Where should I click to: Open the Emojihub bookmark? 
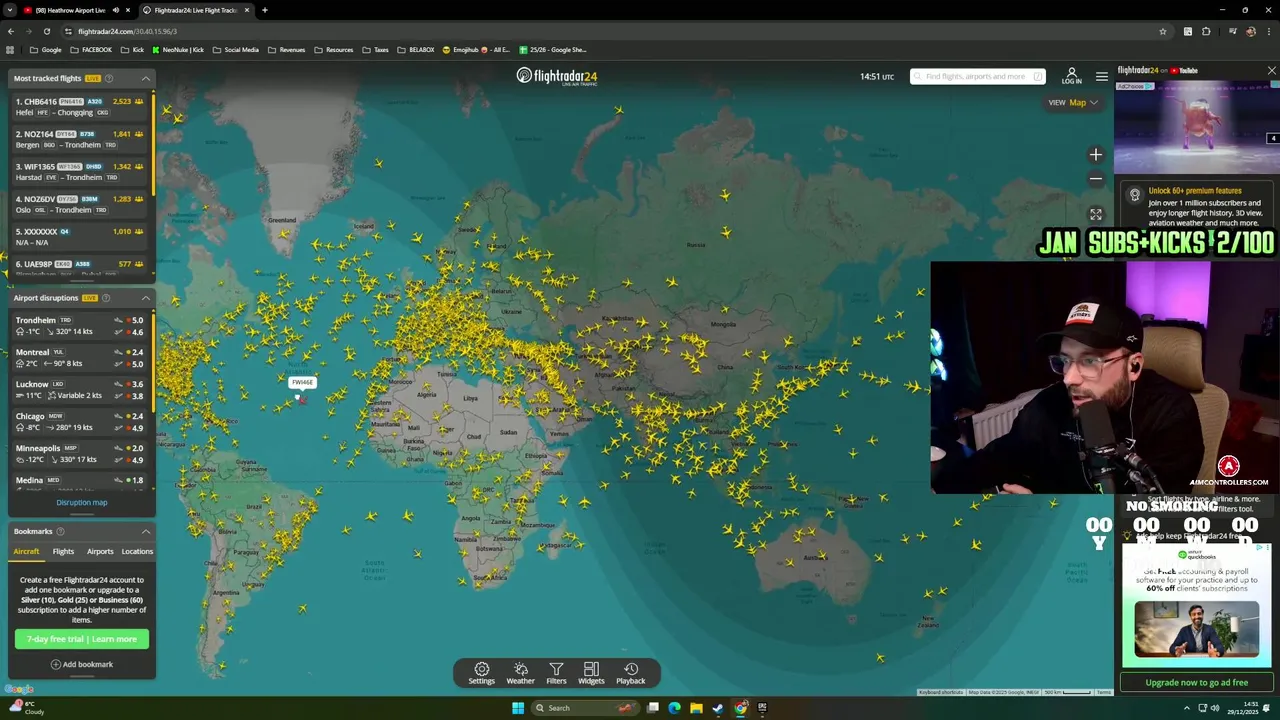point(475,50)
